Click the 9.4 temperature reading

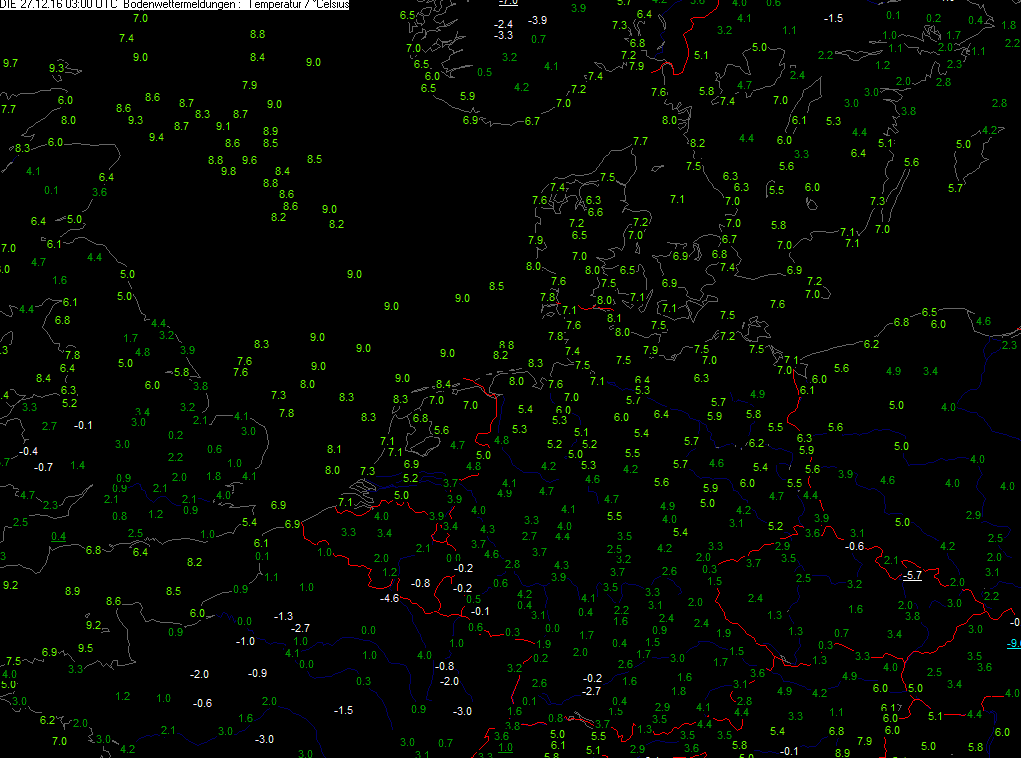[156, 137]
